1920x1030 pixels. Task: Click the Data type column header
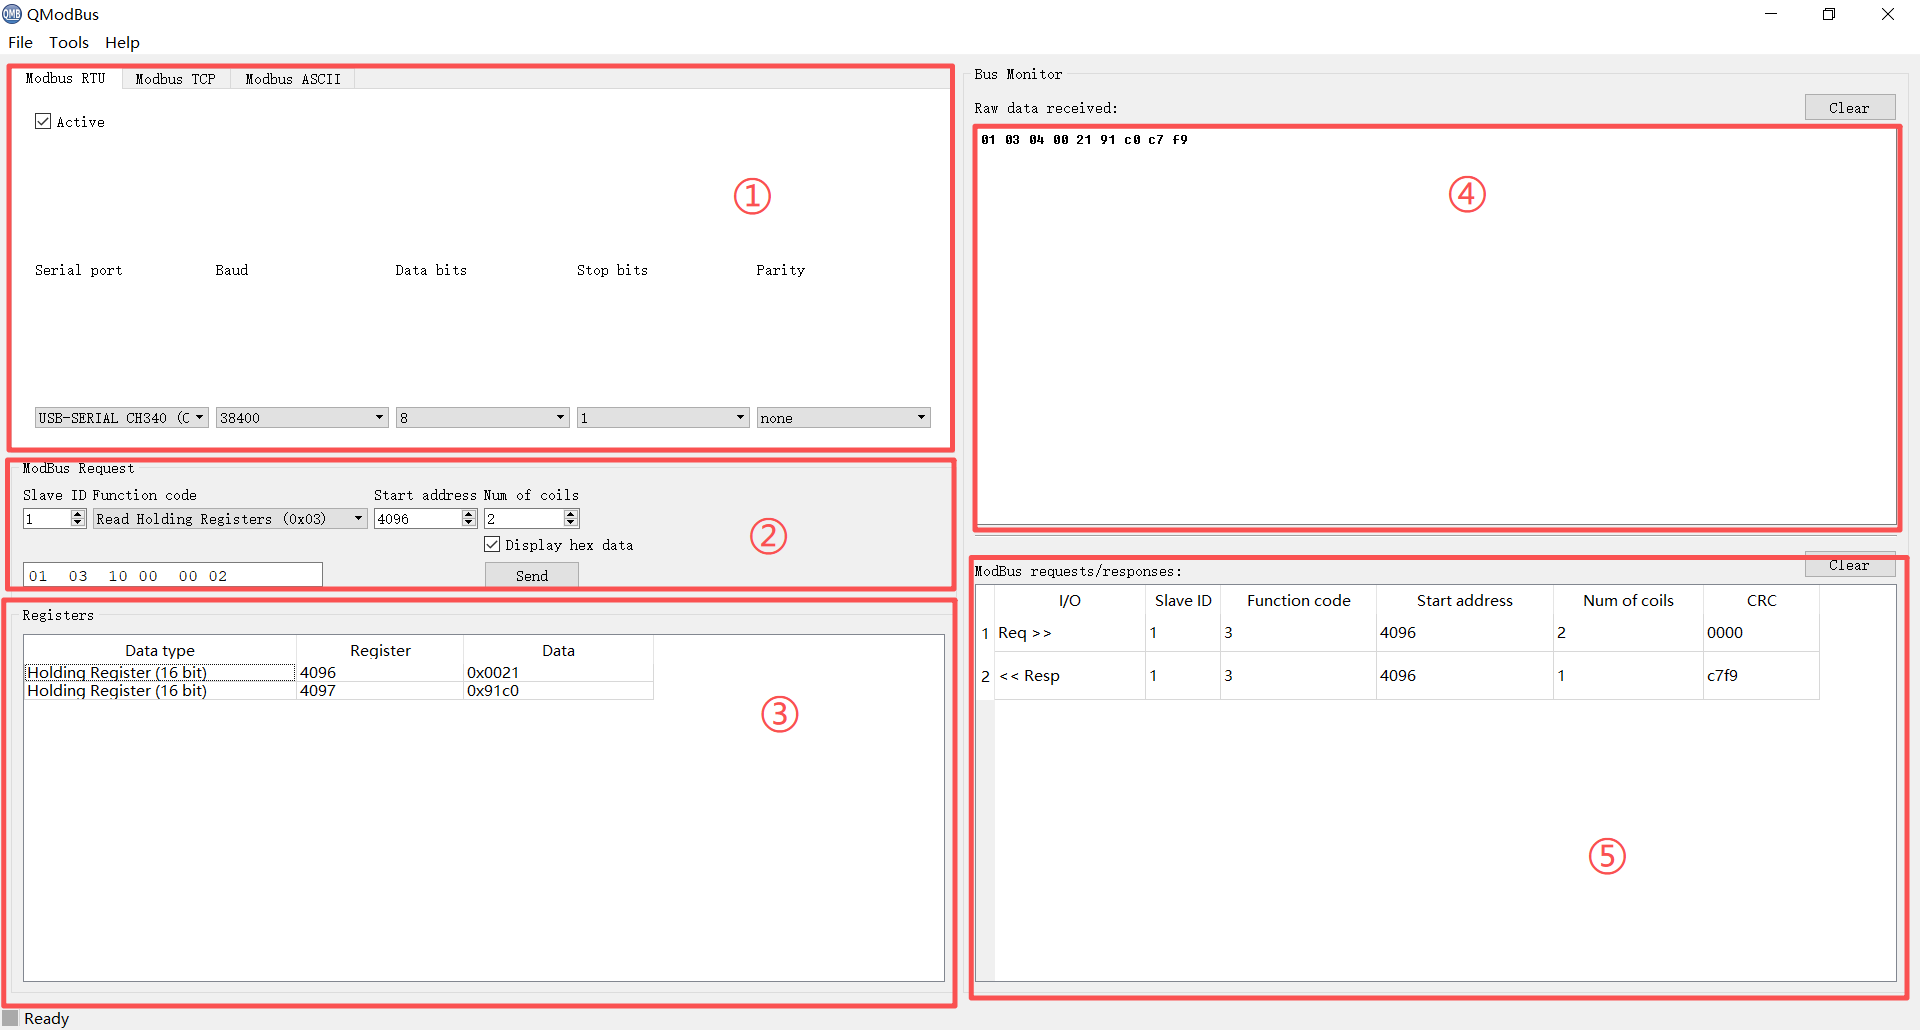point(160,650)
